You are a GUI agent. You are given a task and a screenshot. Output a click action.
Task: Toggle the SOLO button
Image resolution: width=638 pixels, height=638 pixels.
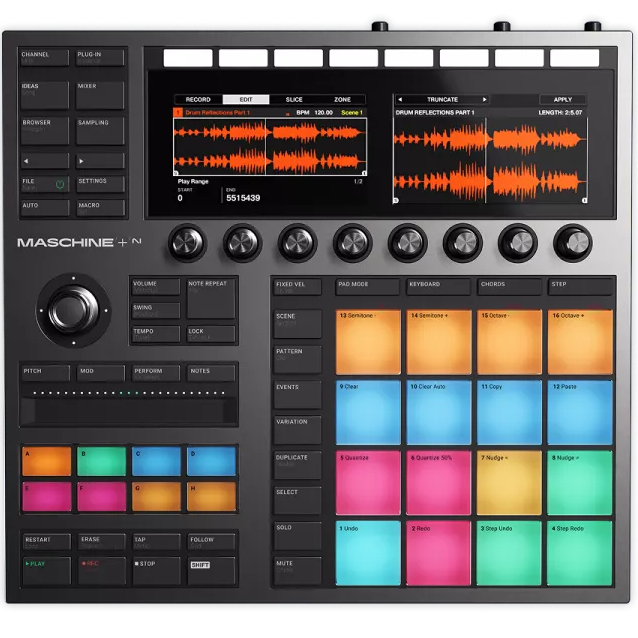tap(297, 535)
